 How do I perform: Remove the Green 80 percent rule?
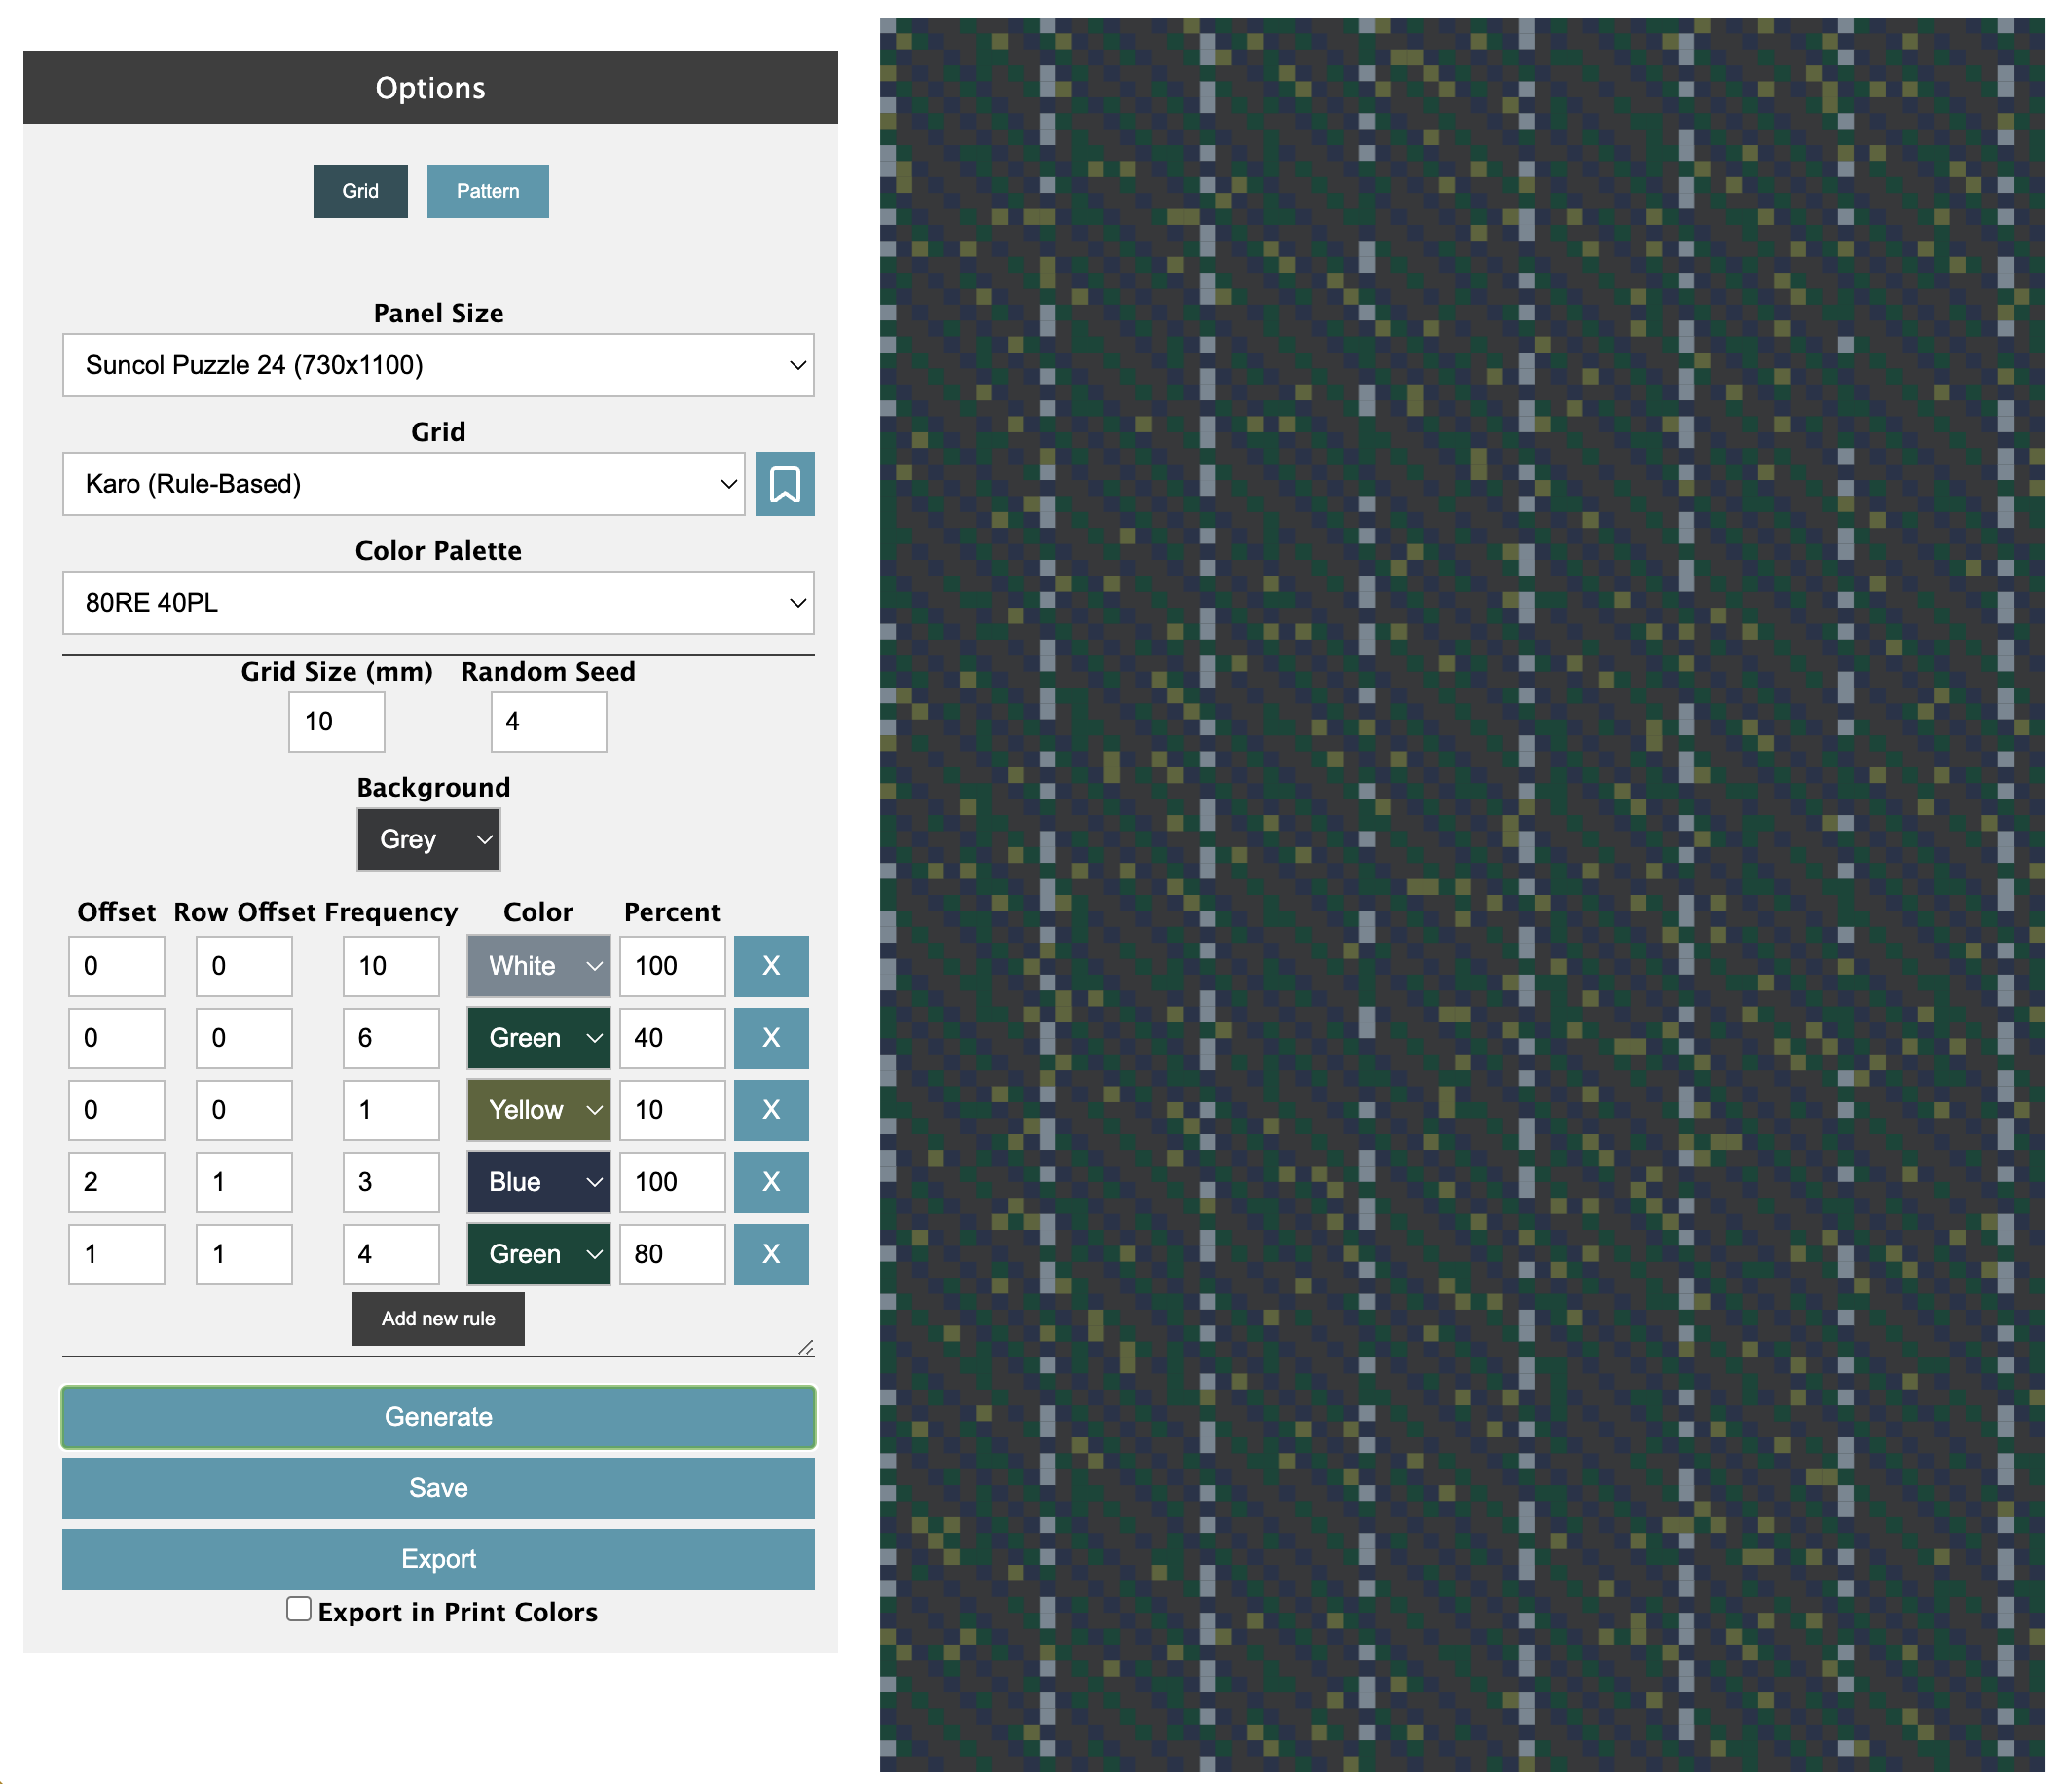click(771, 1254)
